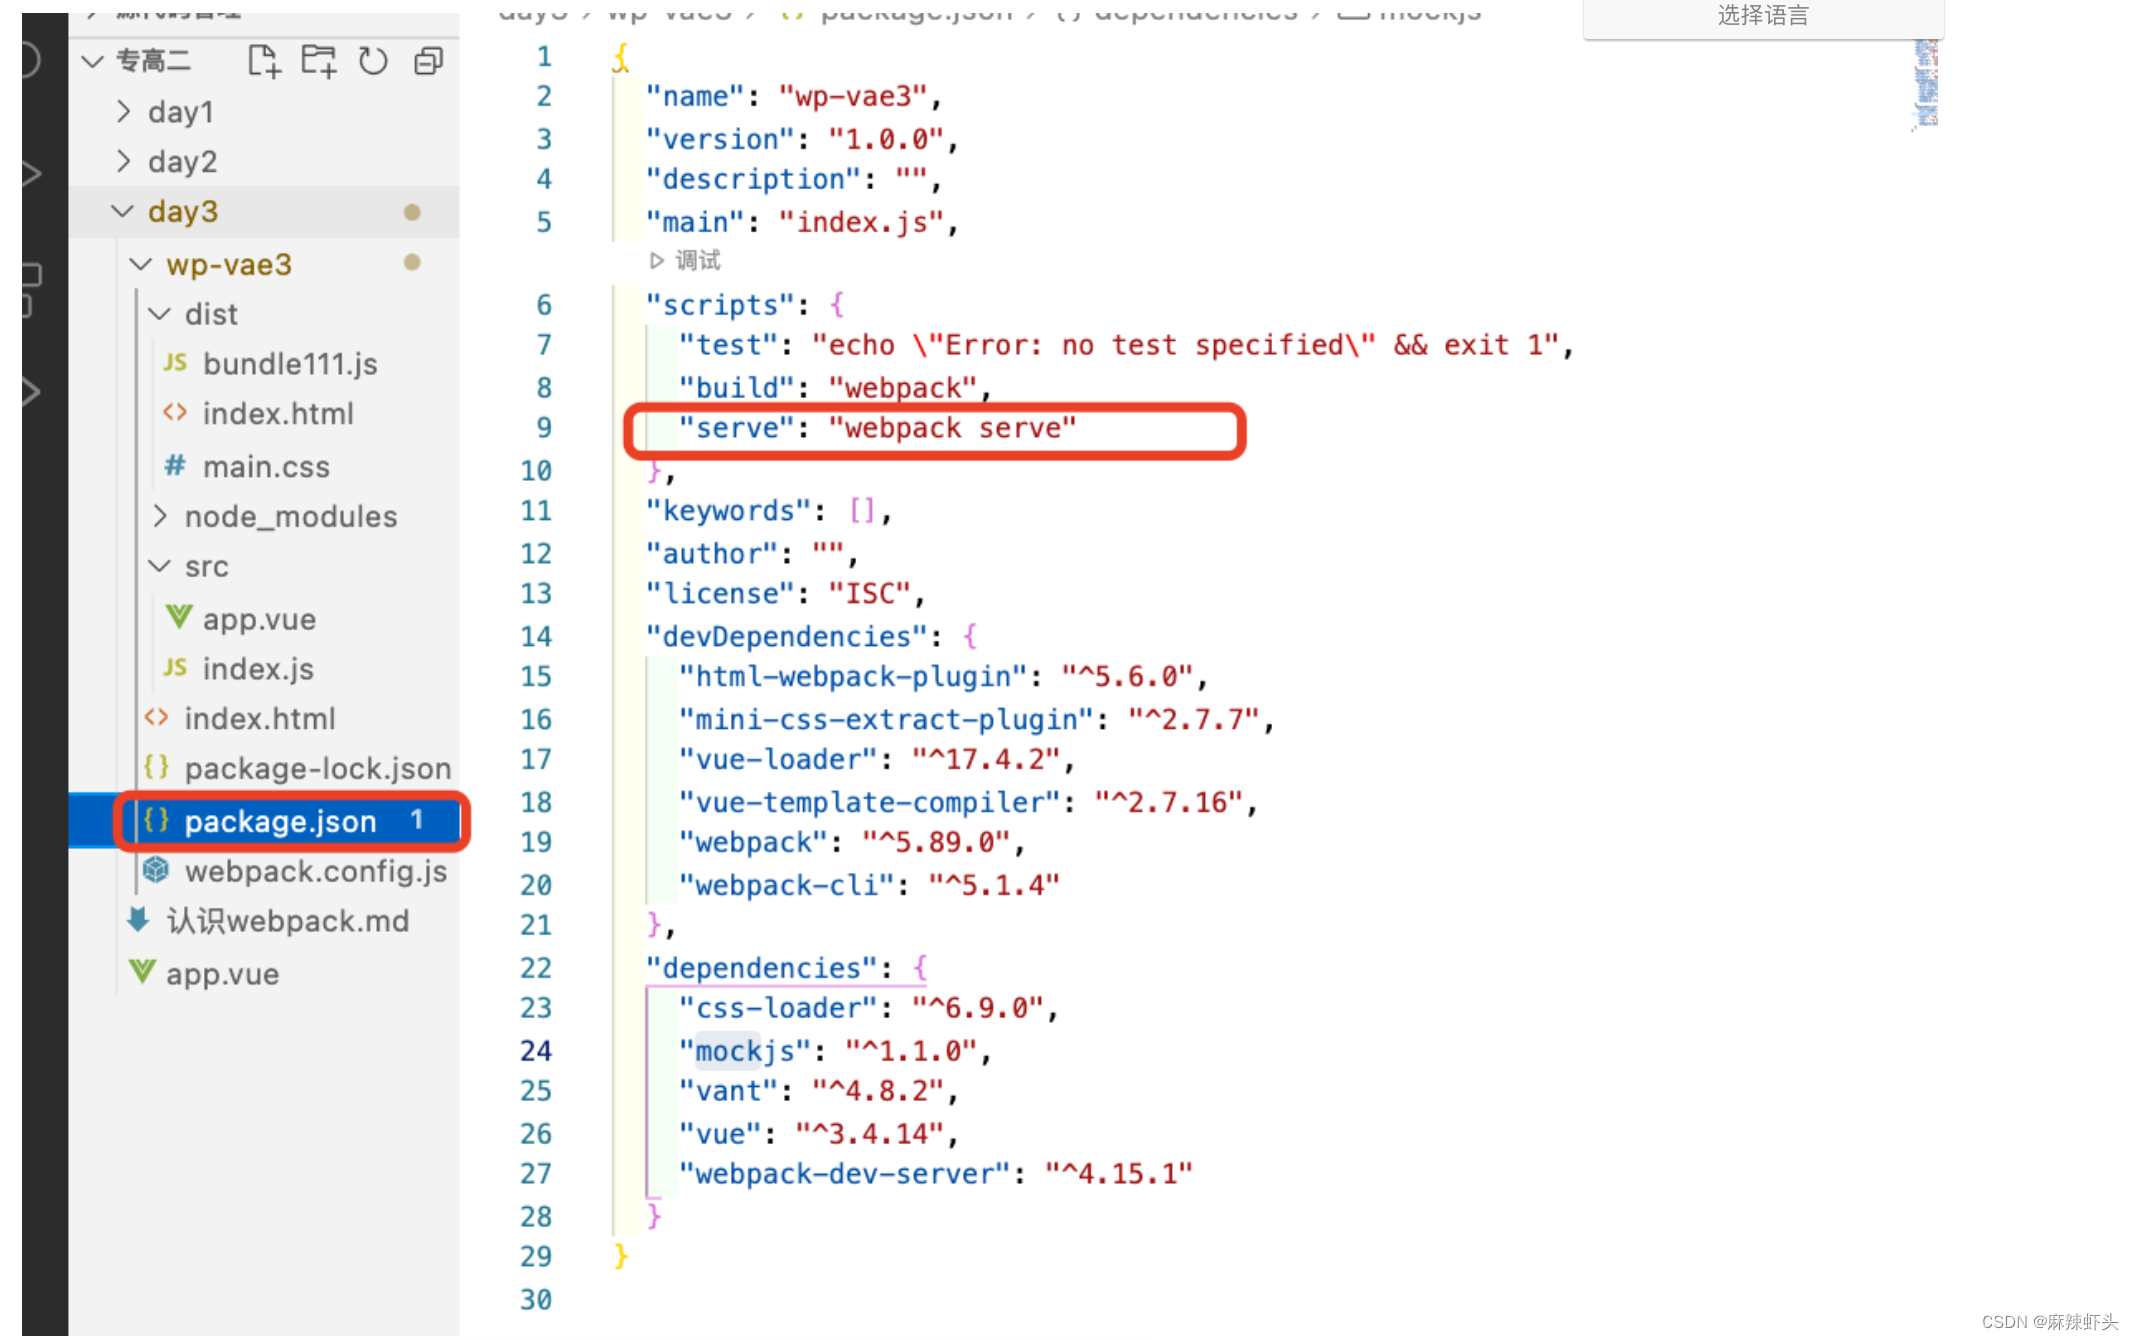The width and height of the screenshot is (2134, 1340).
Task: Click the 调试 debug link above scripts
Action: [x=697, y=261]
